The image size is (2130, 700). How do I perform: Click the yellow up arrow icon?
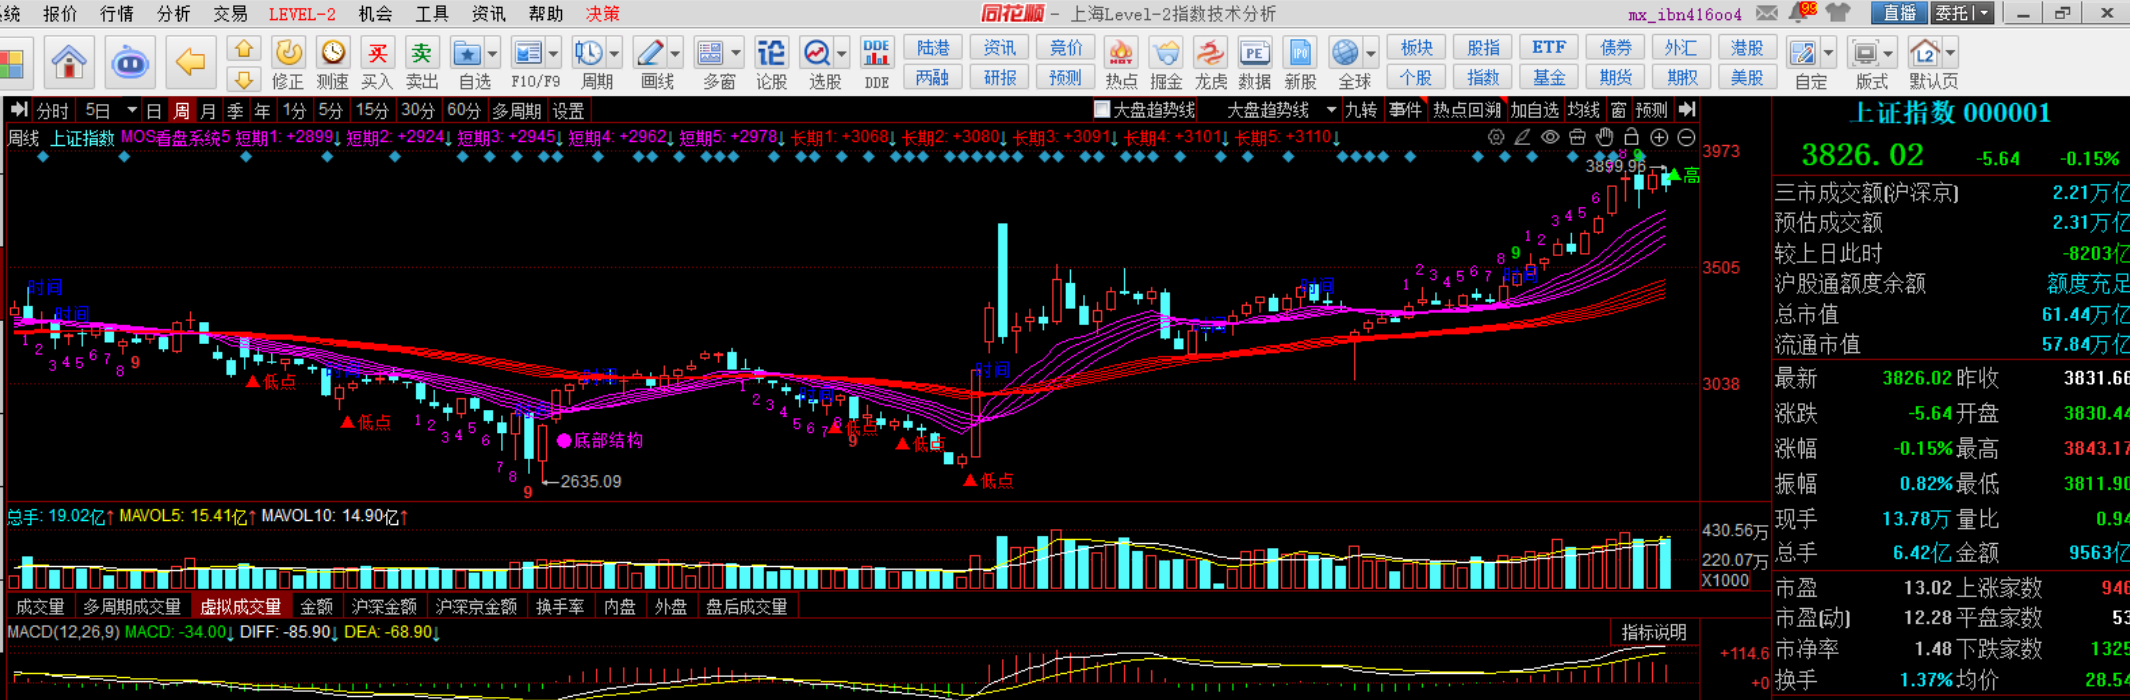[243, 49]
